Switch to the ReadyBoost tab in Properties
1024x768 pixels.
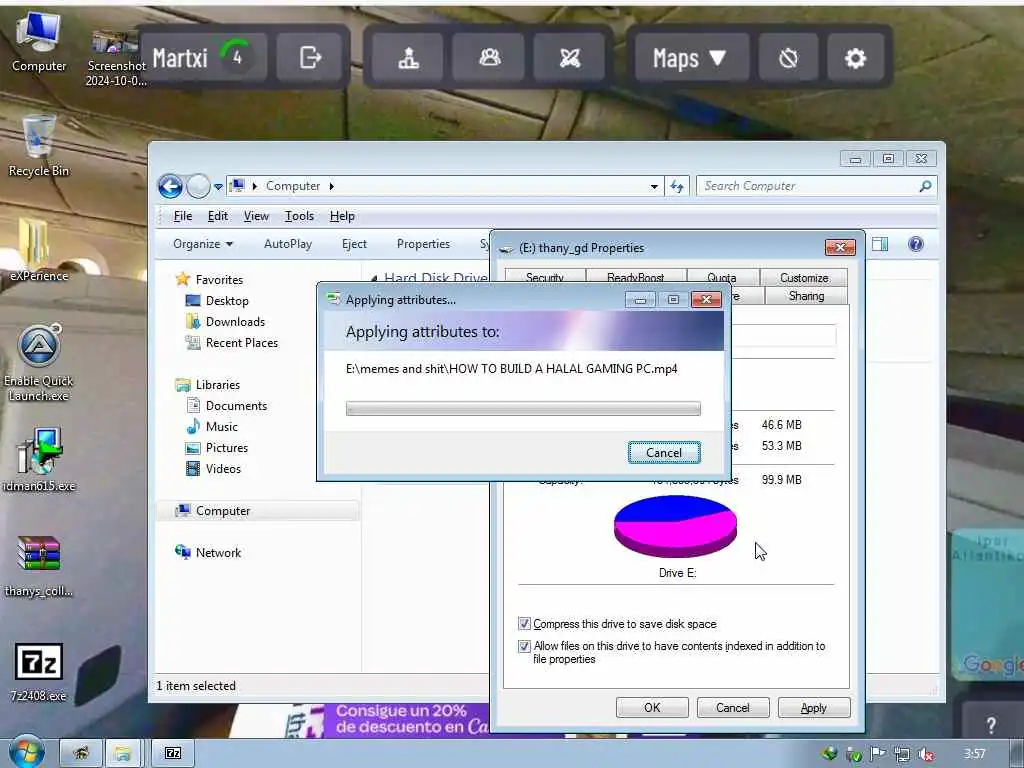coord(635,277)
